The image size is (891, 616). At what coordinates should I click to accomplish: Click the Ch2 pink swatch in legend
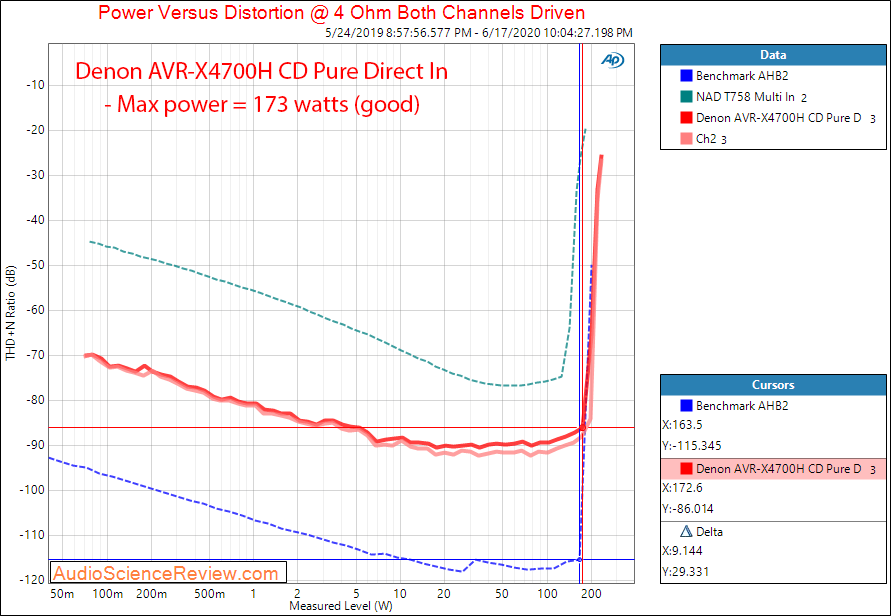pos(686,139)
